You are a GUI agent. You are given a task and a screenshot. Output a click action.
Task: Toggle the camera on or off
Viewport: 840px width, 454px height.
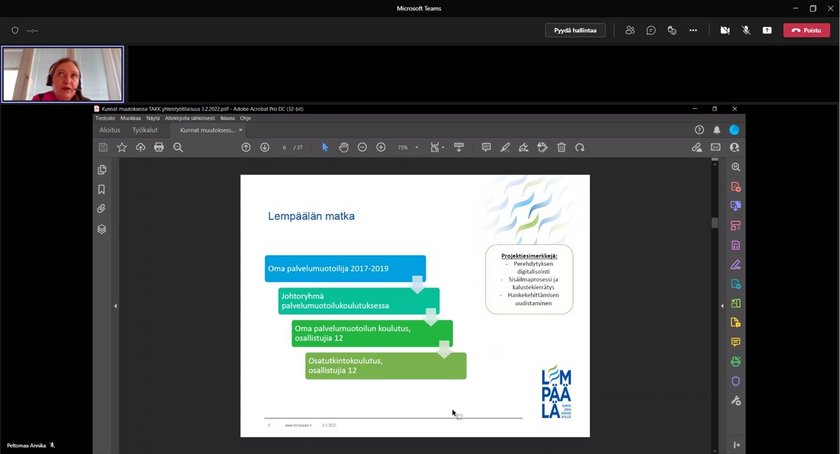(x=725, y=30)
